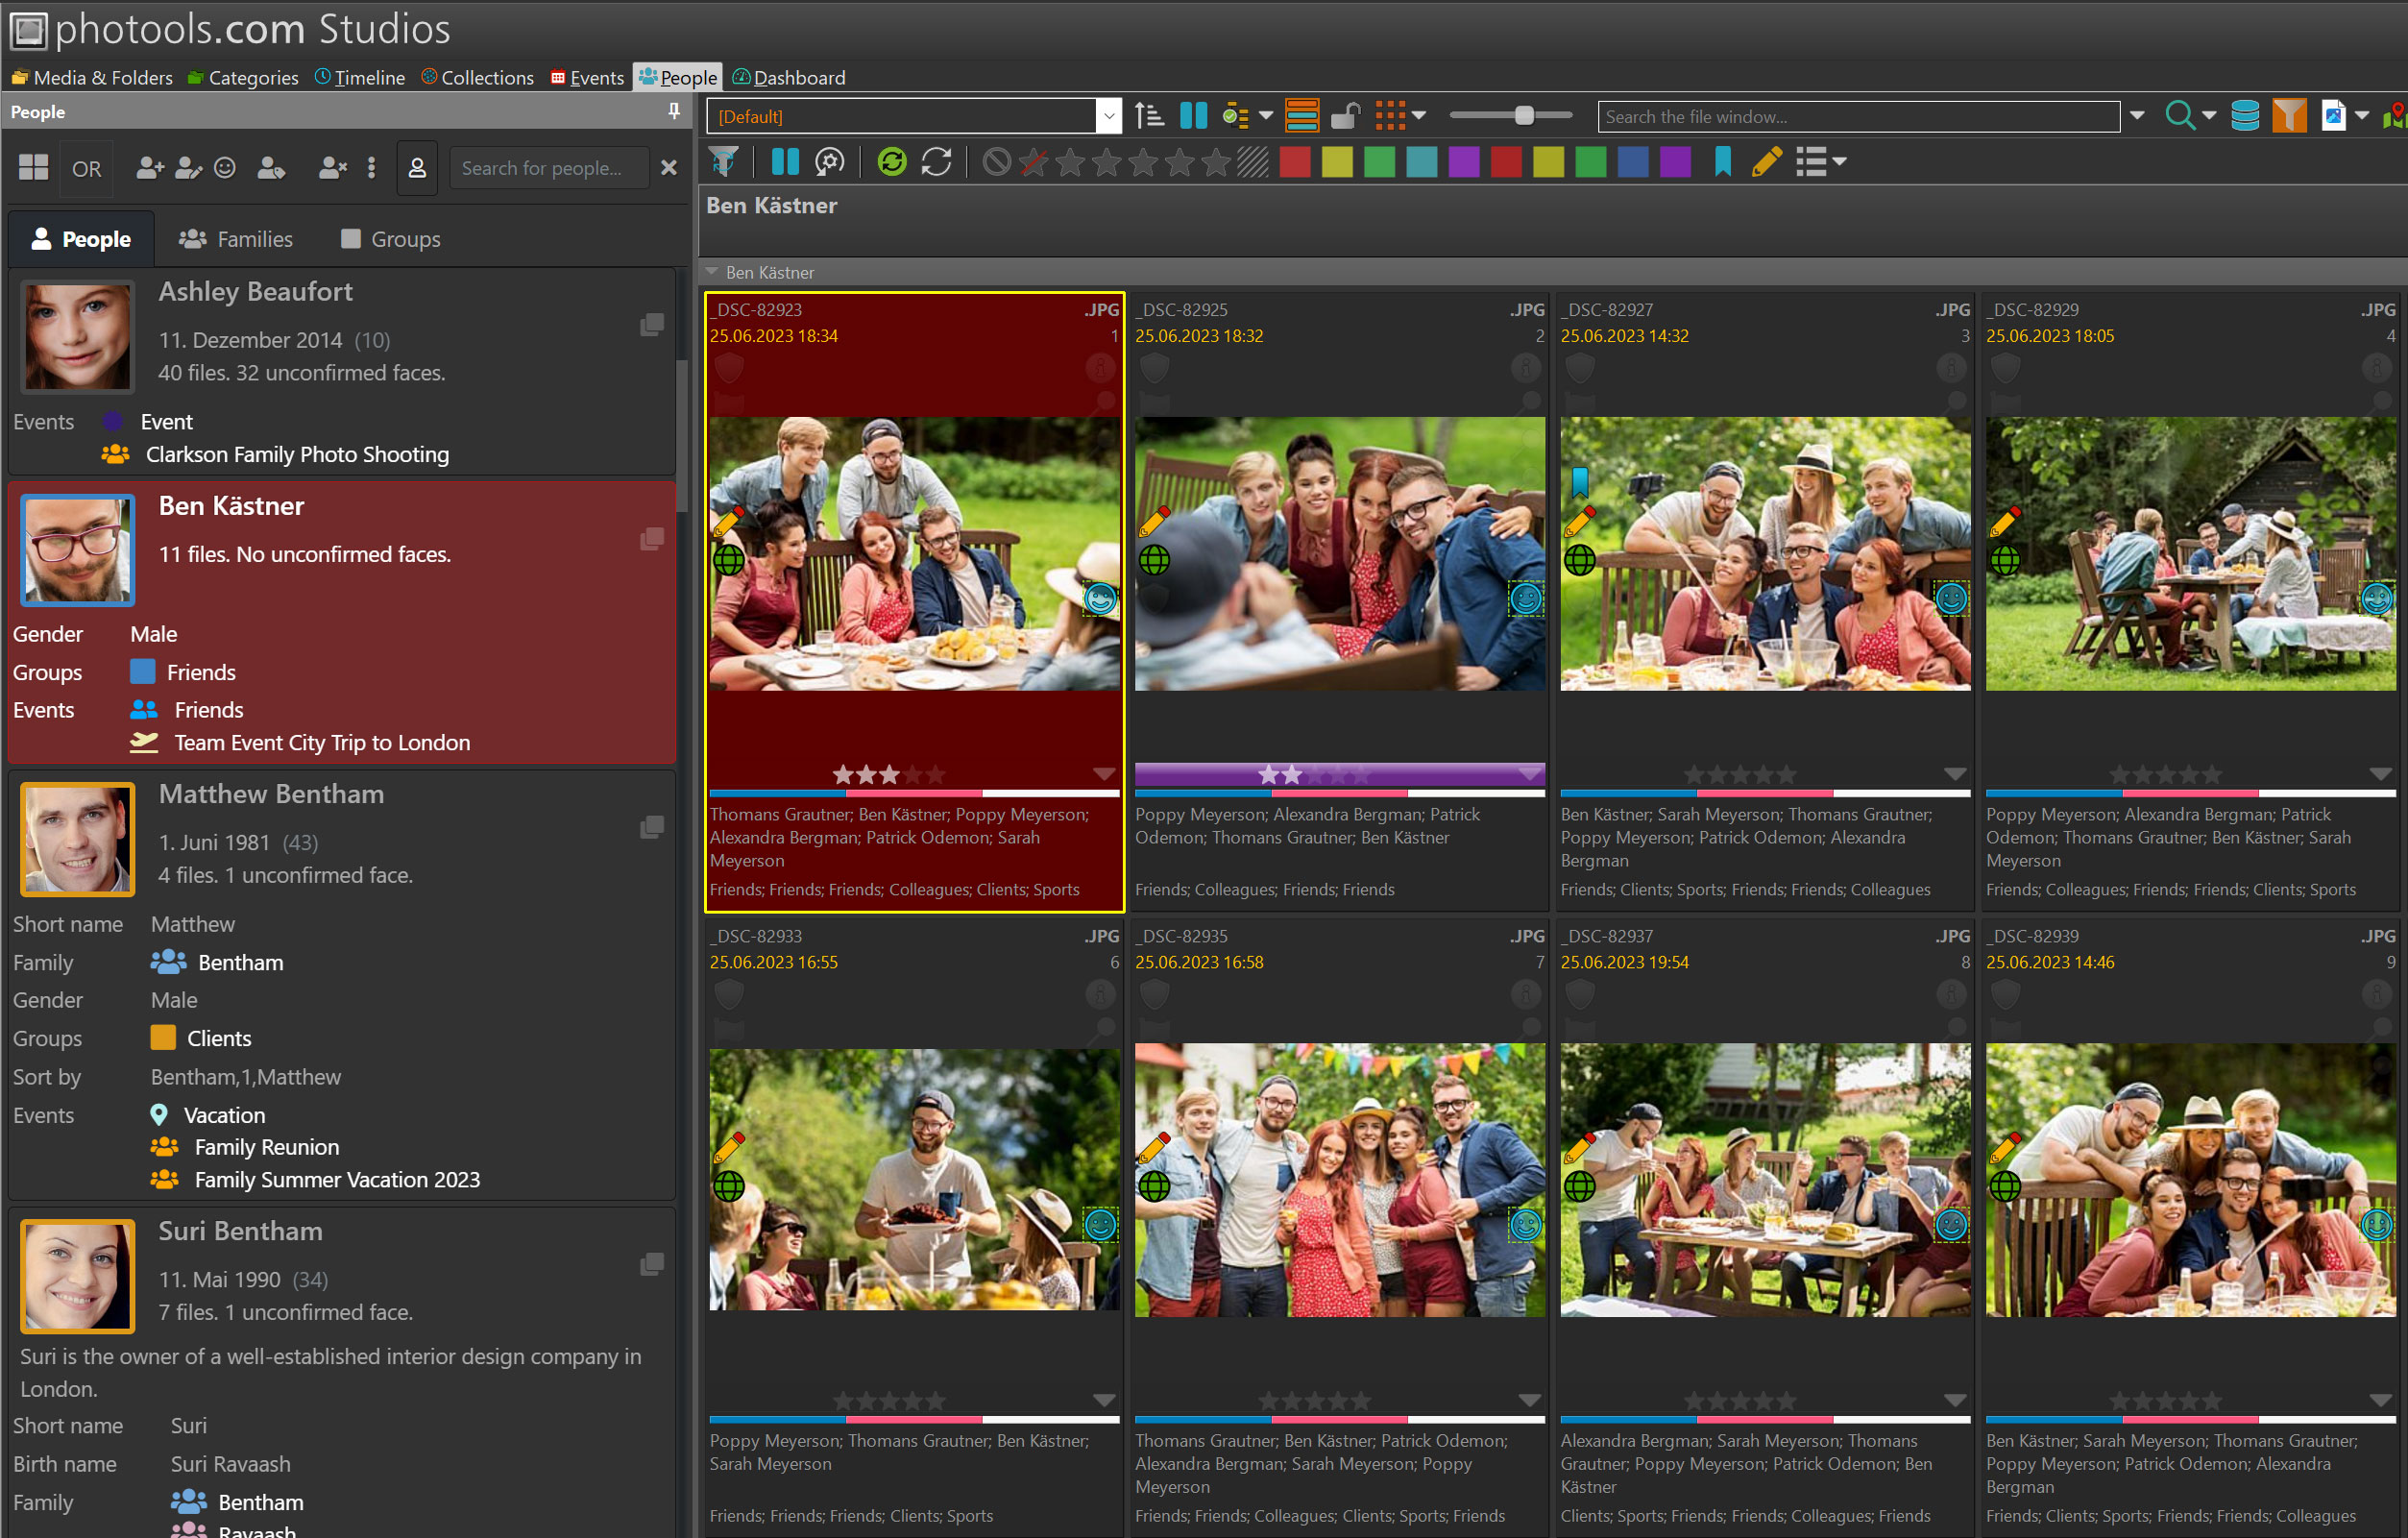Viewport: 2408px width, 1538px height.
Task: Open the thumbnail grid size dropdown arrow
Action: [1419, 116]
